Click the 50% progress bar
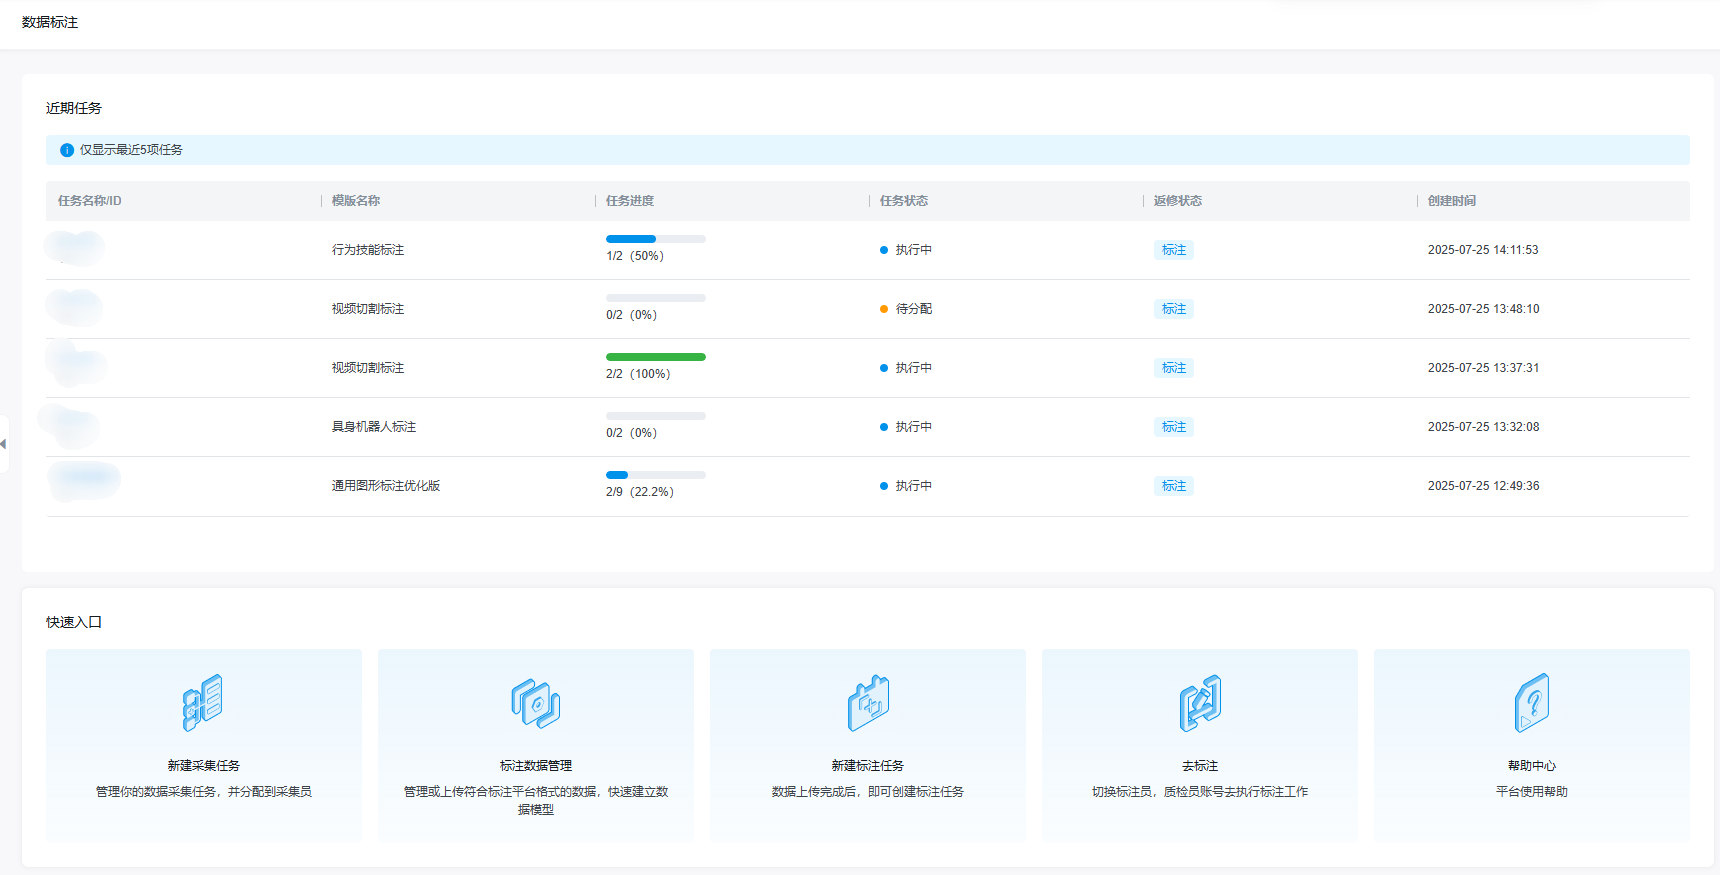The image size is (1720, 875). [655, 239]
